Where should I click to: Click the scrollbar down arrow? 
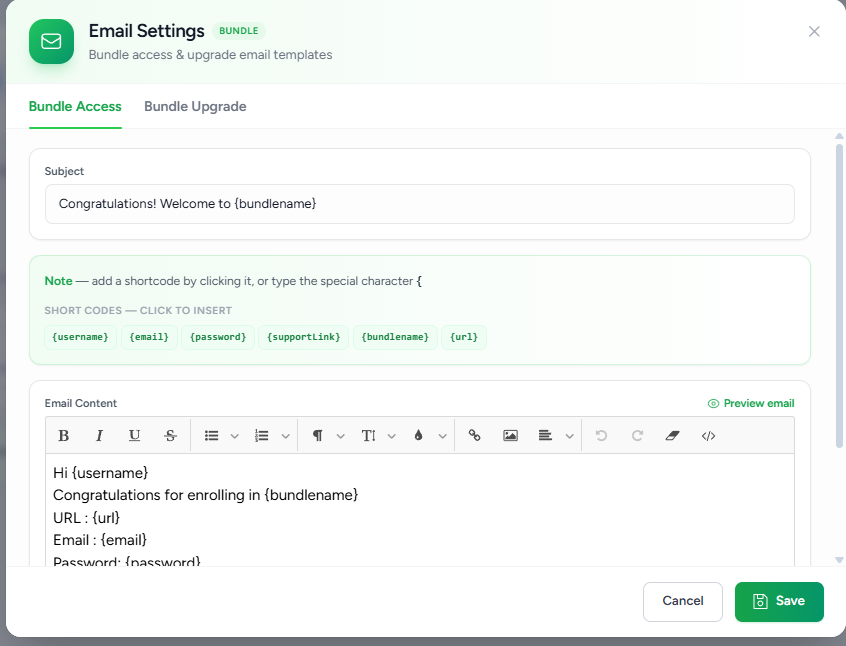839,560
